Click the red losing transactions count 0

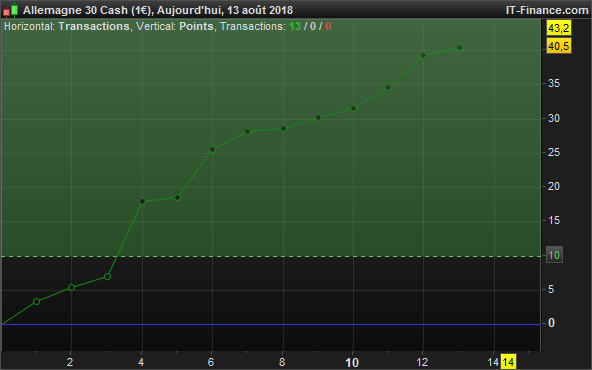[x=328, y=26]
